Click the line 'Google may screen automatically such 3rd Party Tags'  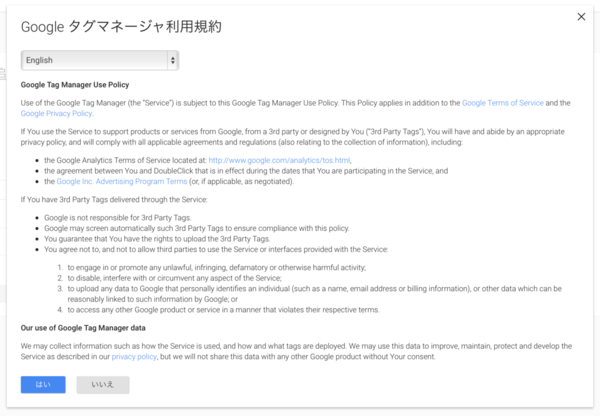click(197, 228)
